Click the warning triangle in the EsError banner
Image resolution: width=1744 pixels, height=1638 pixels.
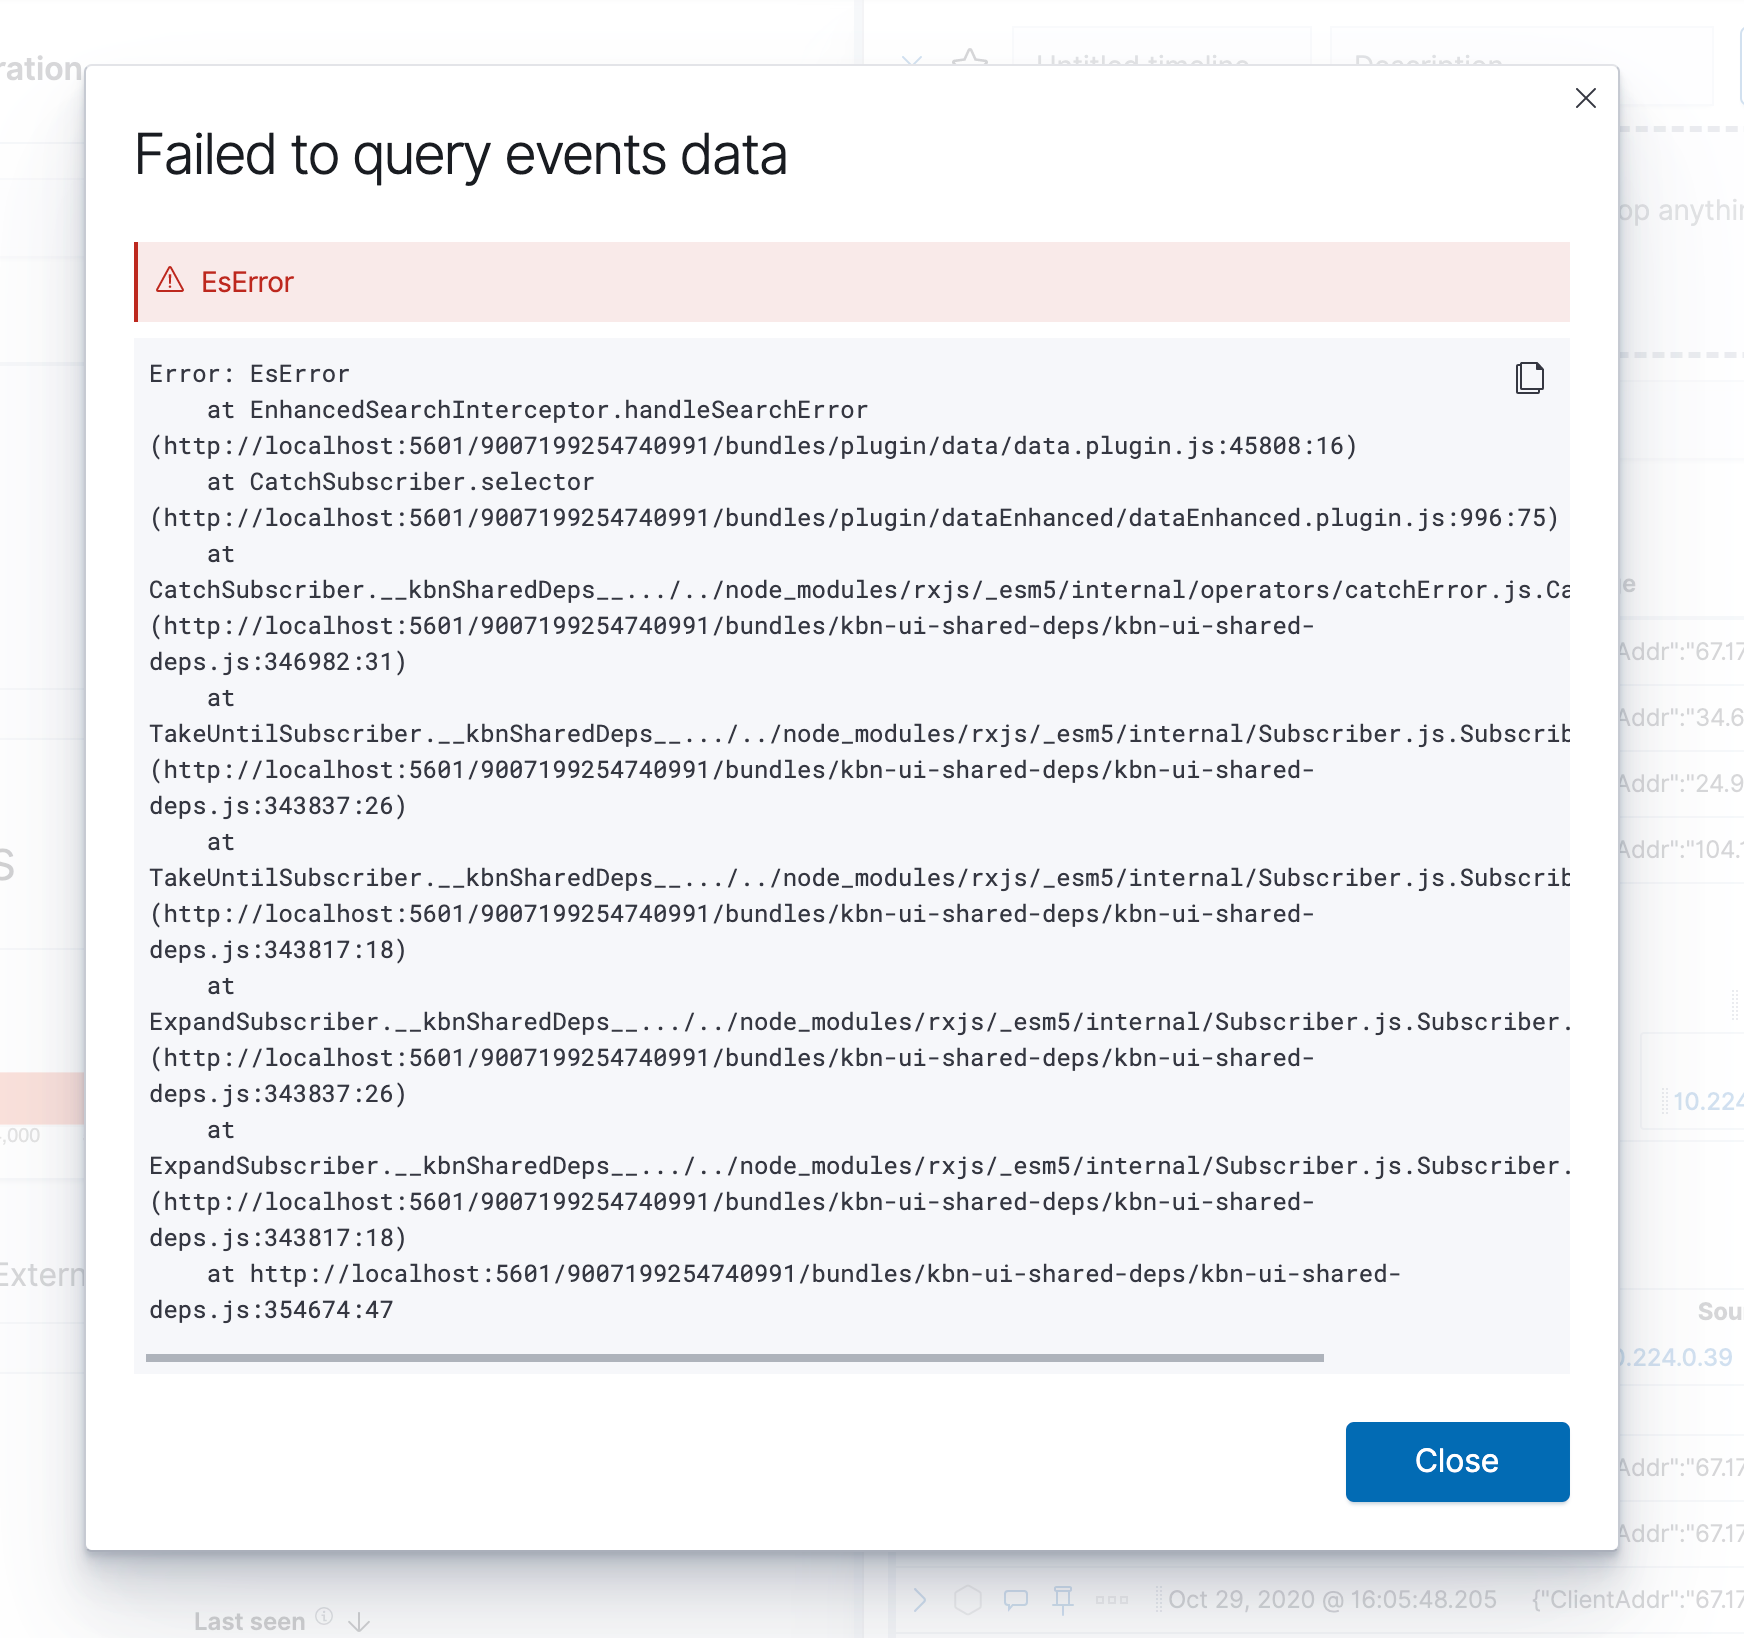coord(172,282)
